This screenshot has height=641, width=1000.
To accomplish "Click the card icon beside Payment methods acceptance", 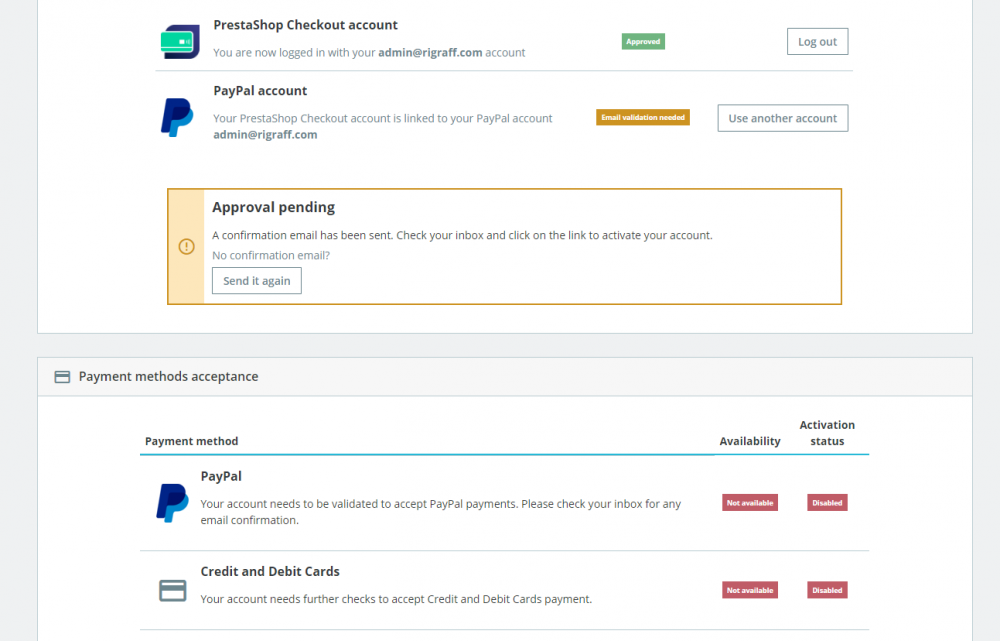I will coord(62,377).
